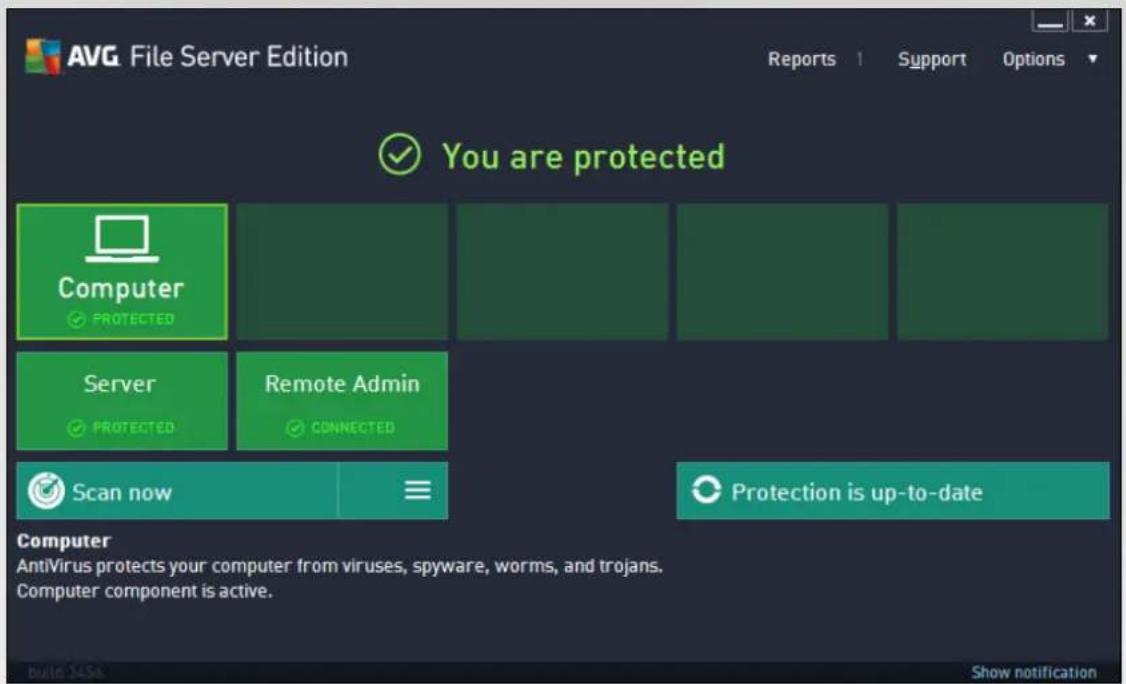
Task: Click the CONNECTED check icon on Remote Admin
Action: [295, 428]
